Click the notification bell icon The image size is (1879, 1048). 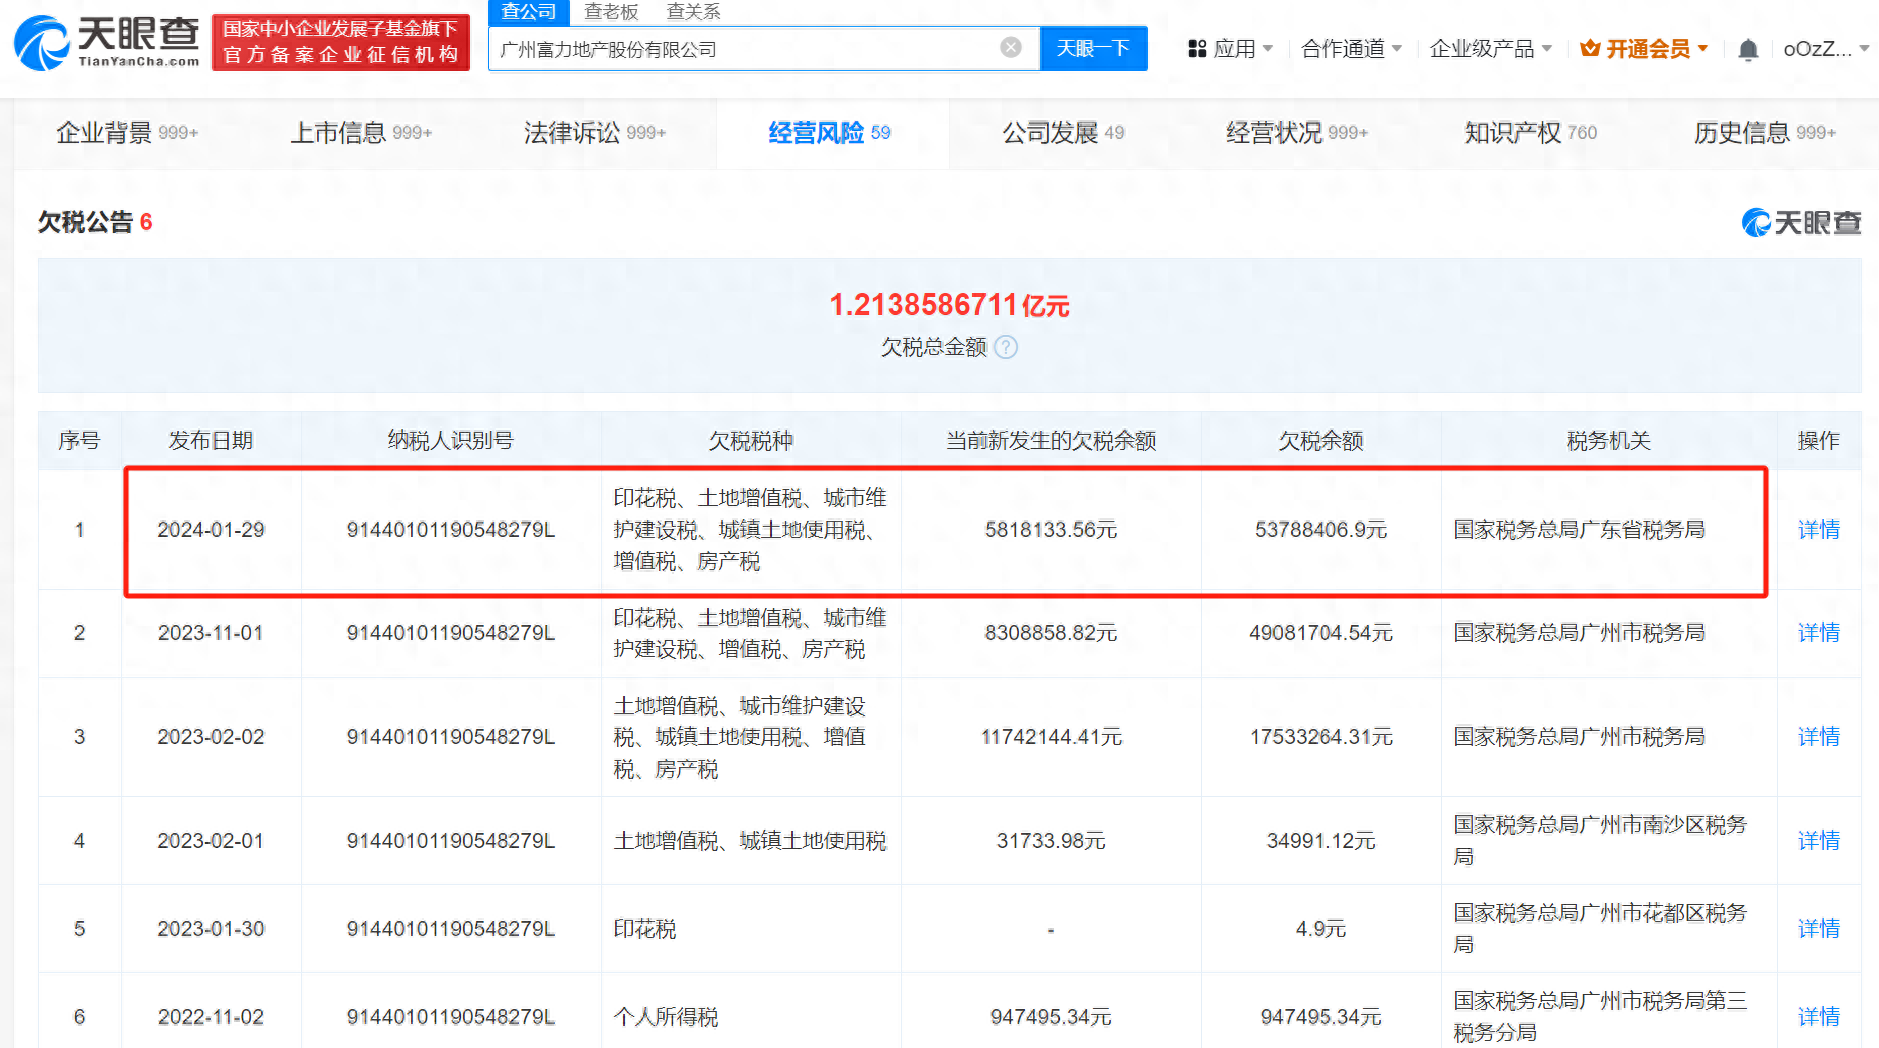pos(1748,49)
